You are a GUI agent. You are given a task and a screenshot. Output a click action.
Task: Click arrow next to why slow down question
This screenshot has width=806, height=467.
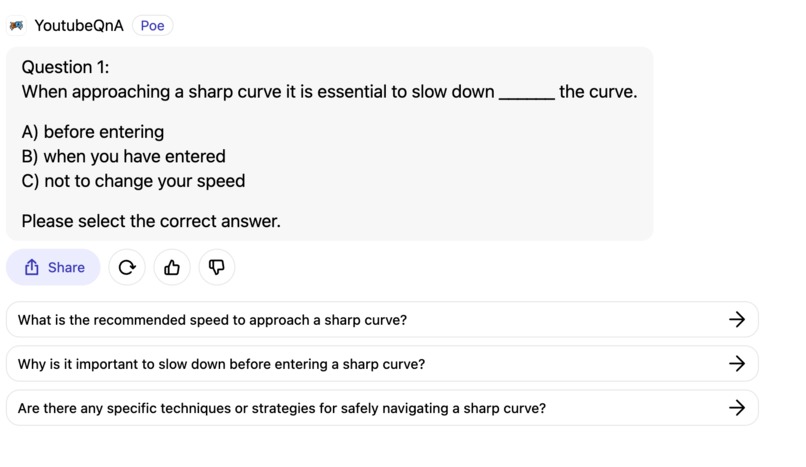tap(737, 364)
